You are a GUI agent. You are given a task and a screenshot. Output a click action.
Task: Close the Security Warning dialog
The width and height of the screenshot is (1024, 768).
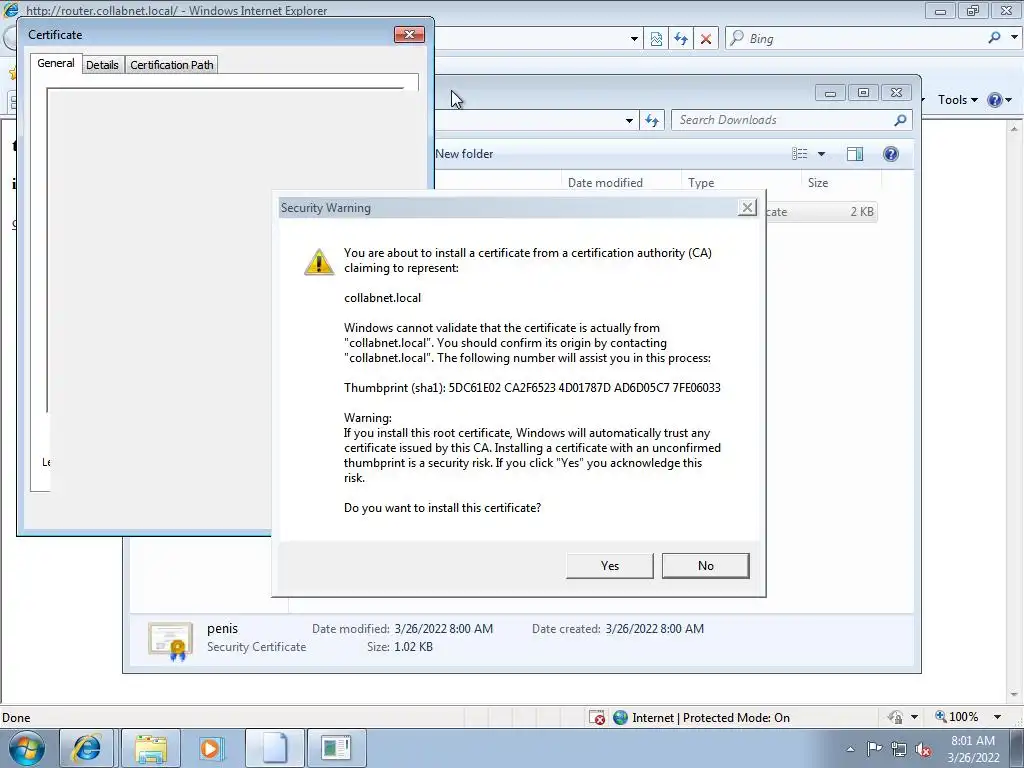747,208
